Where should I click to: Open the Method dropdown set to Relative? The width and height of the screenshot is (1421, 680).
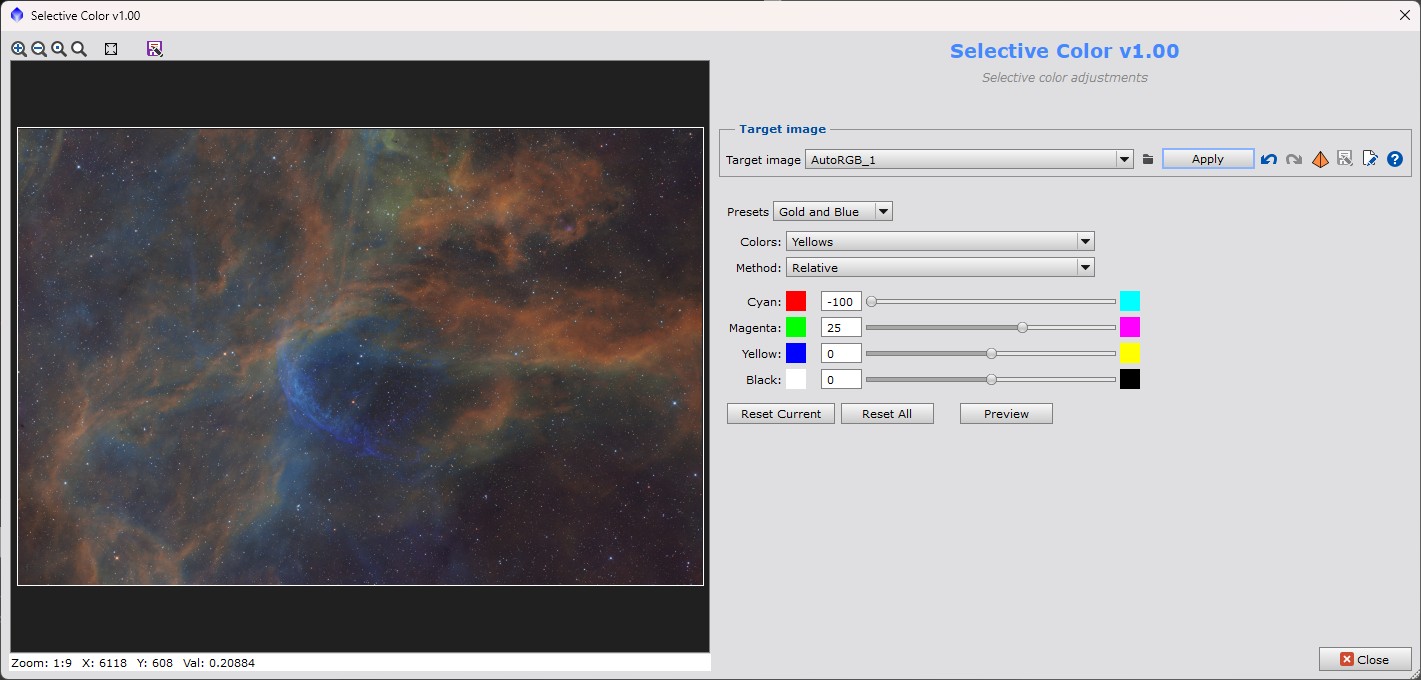[939, 268]
